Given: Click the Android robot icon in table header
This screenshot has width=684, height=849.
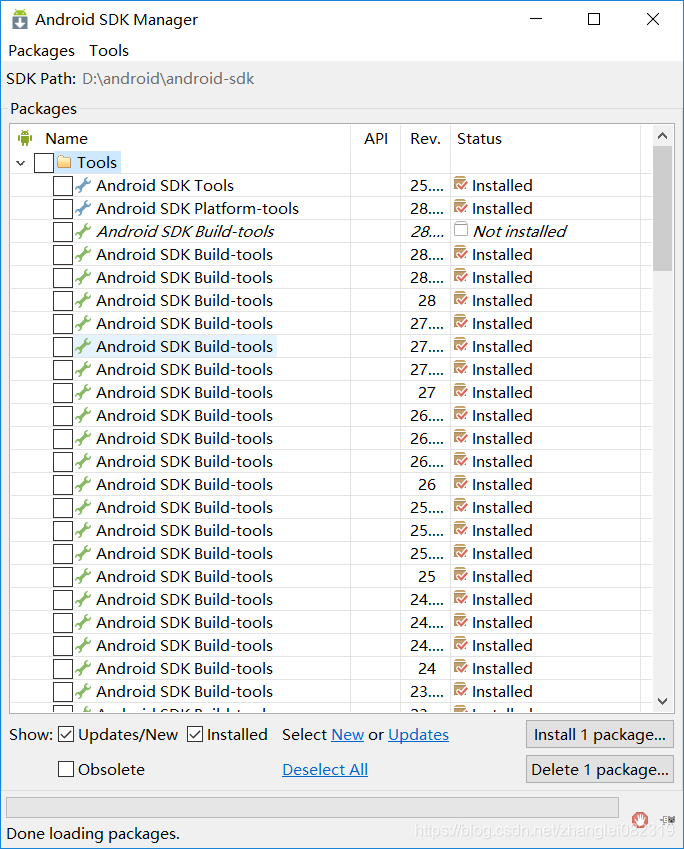Looking at the screenshot, I should [x=25, y=138].
